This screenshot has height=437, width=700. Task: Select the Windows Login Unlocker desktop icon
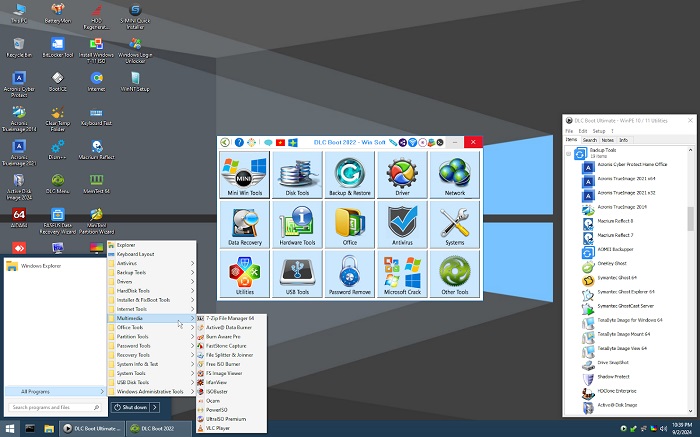(x=135, y=50)
